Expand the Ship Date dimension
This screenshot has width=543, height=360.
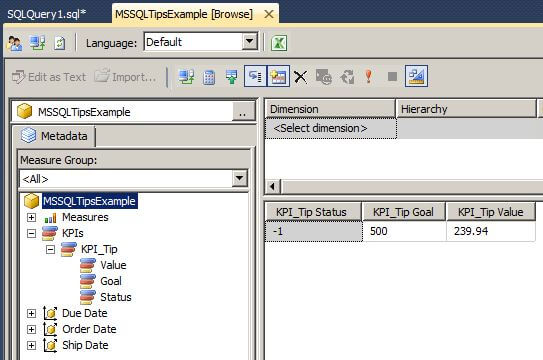31,345
